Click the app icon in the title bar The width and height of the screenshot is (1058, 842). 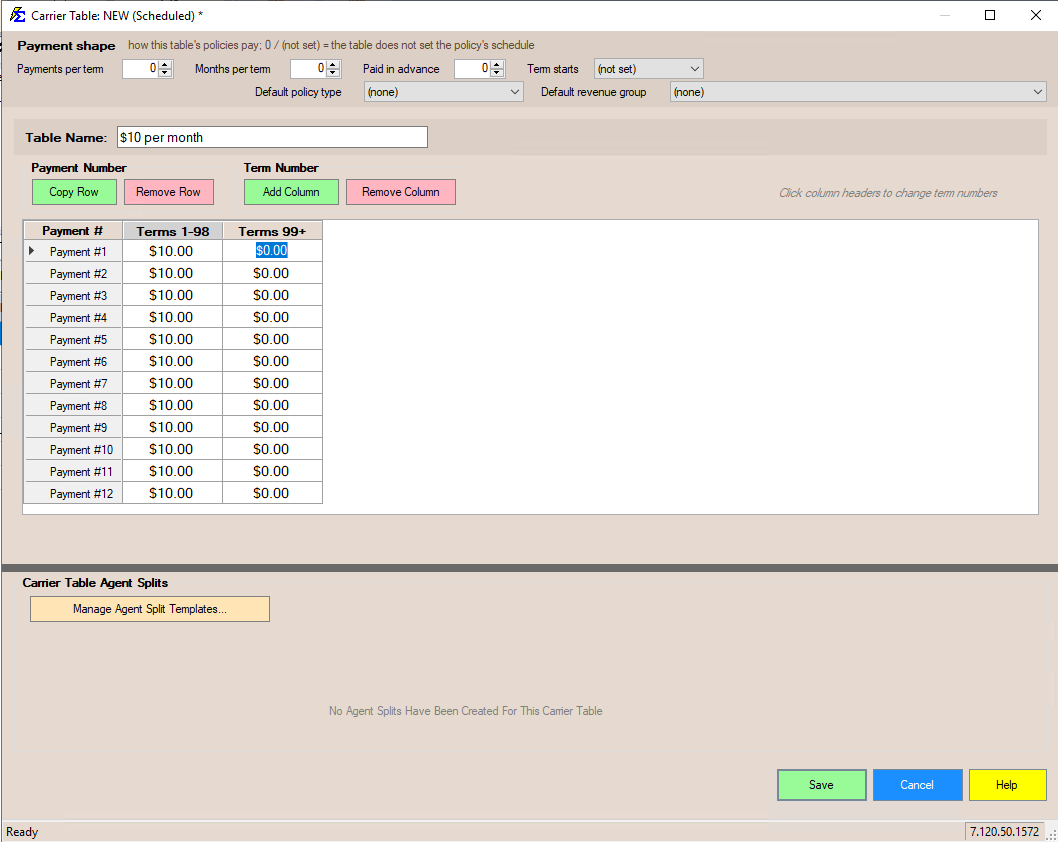(x=17, y=15)
